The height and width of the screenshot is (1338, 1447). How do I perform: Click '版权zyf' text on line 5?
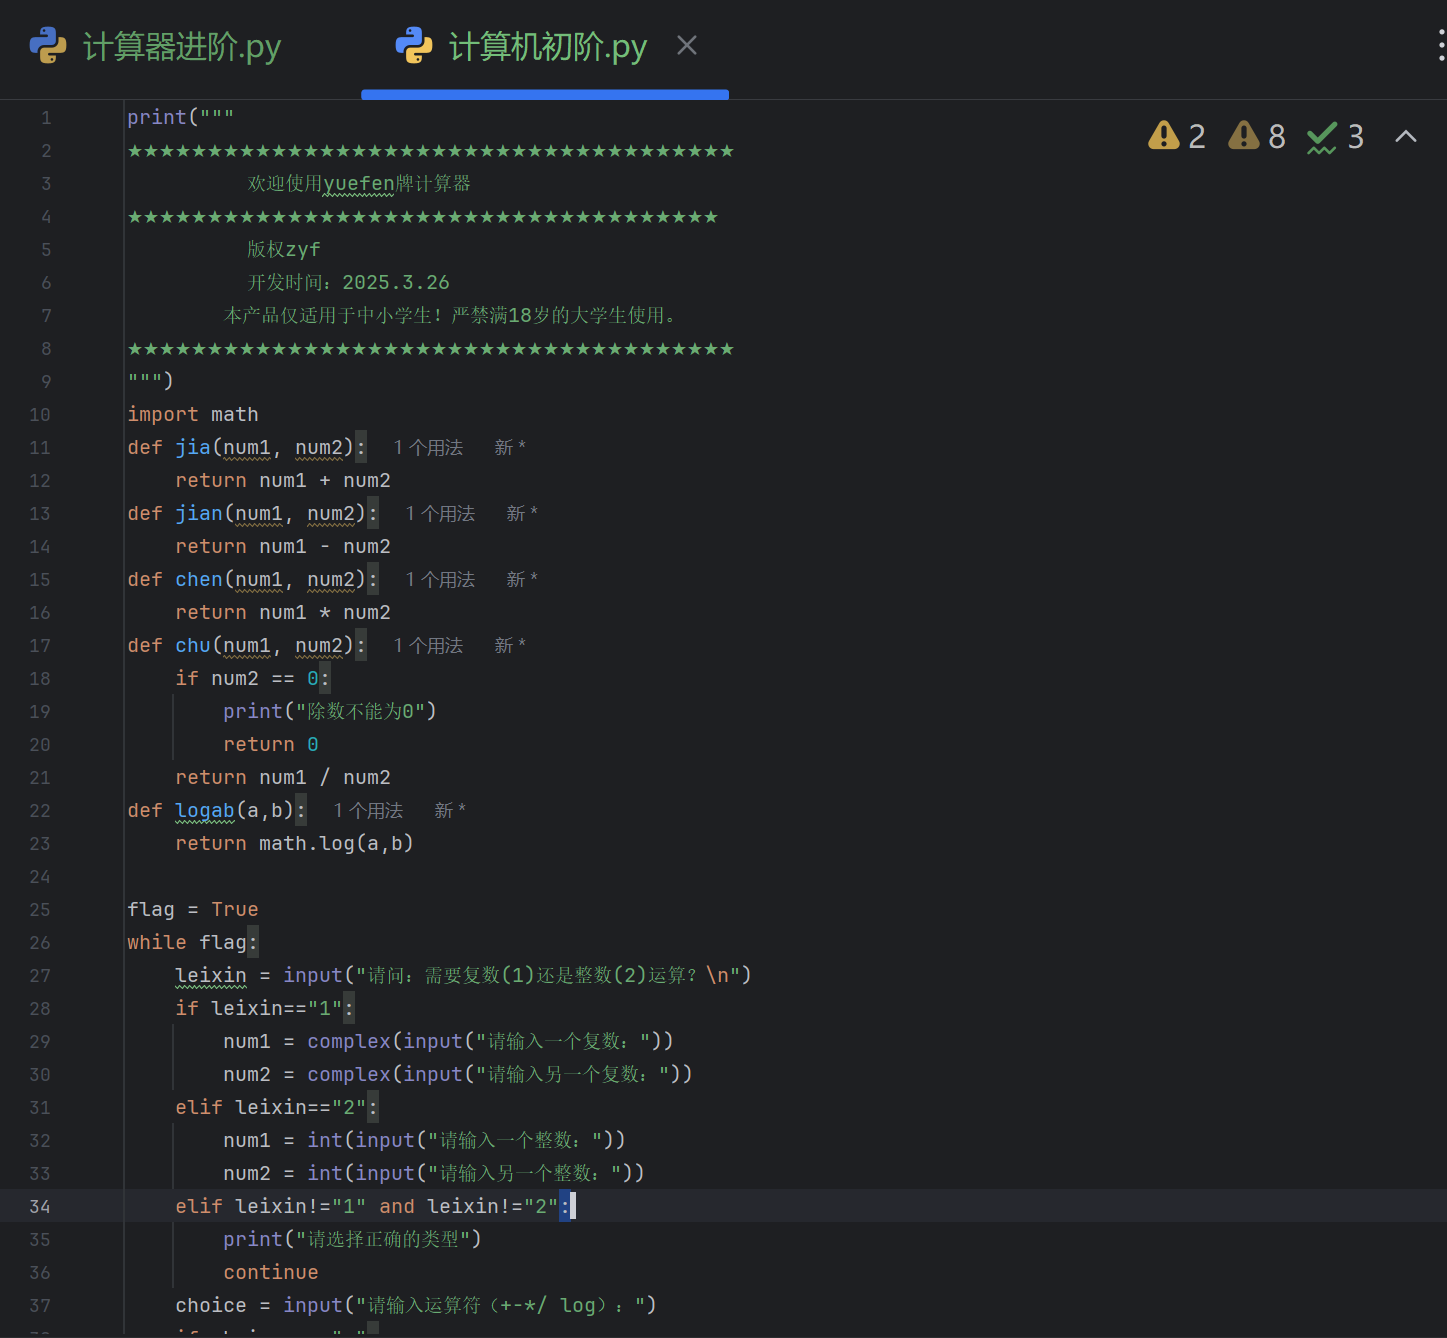click(x=284, y=249)
